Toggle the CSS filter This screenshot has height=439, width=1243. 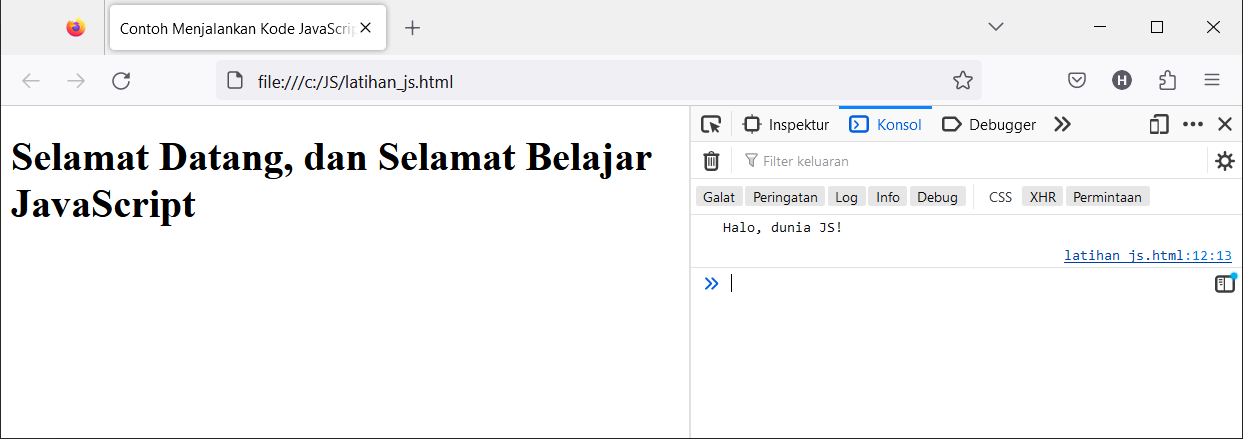pos(1001,197)
